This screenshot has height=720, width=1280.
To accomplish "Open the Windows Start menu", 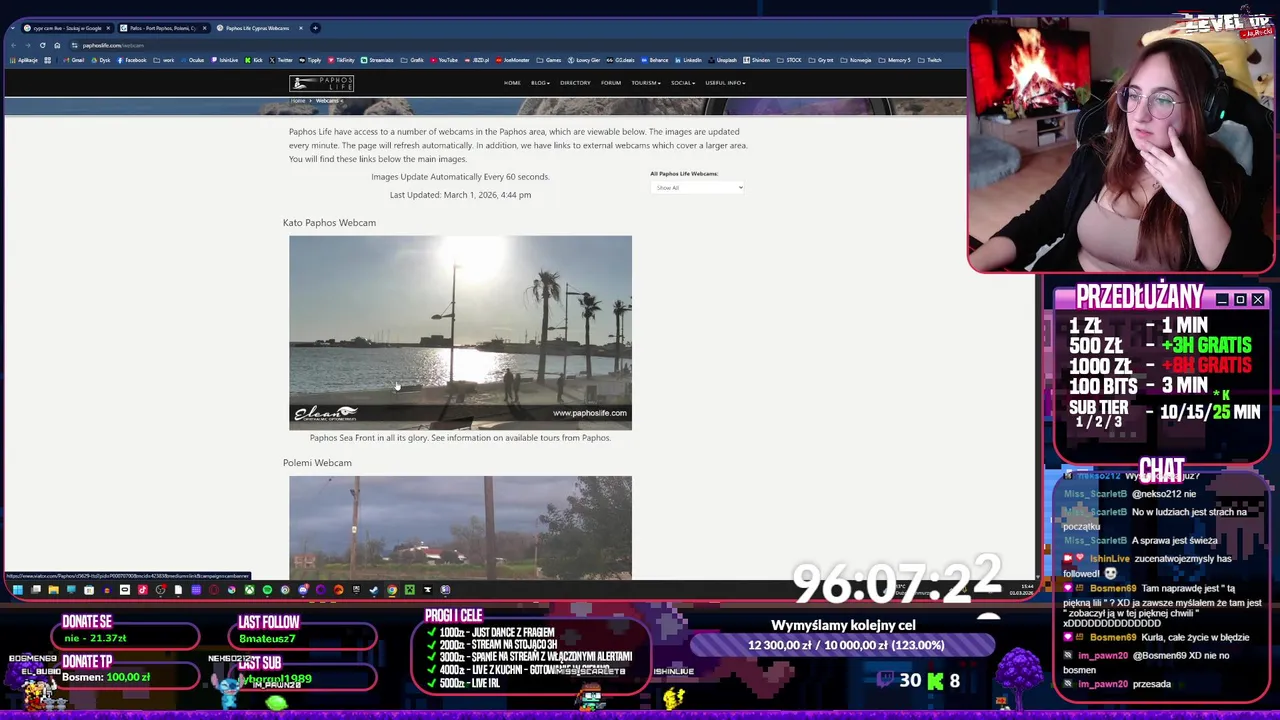I will 17,590.
